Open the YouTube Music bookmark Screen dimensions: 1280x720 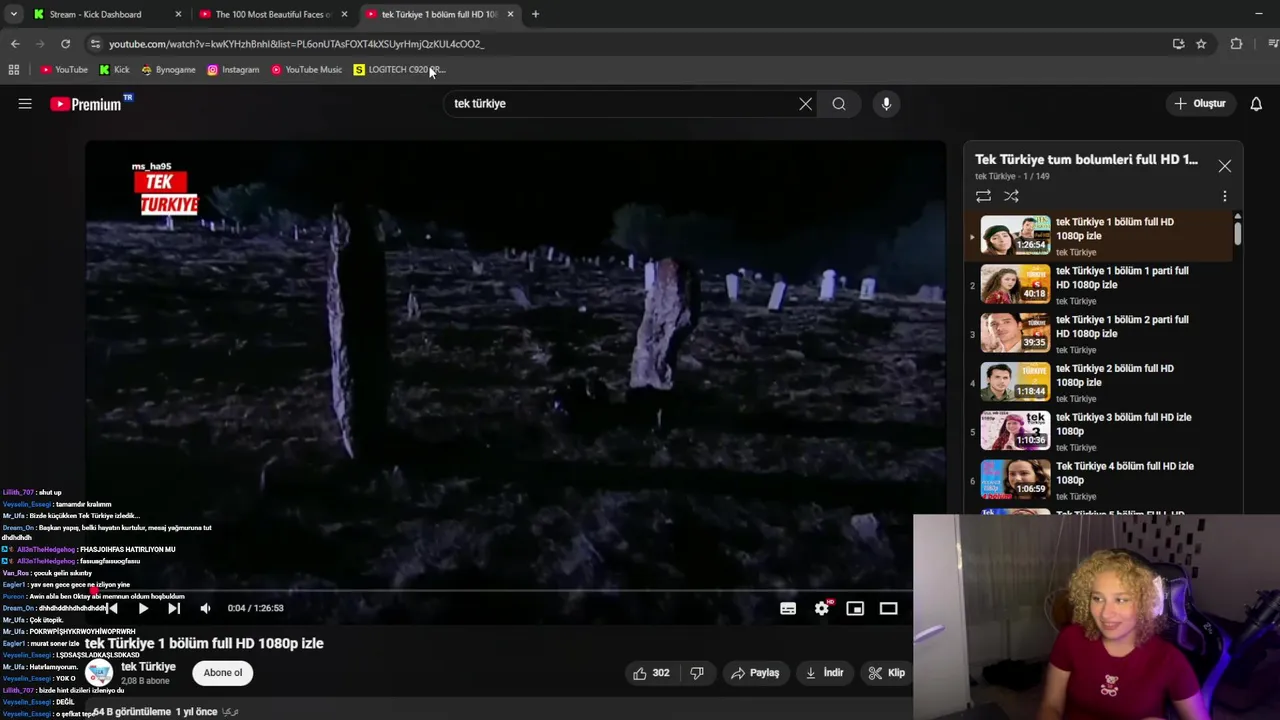pos(306,70)
